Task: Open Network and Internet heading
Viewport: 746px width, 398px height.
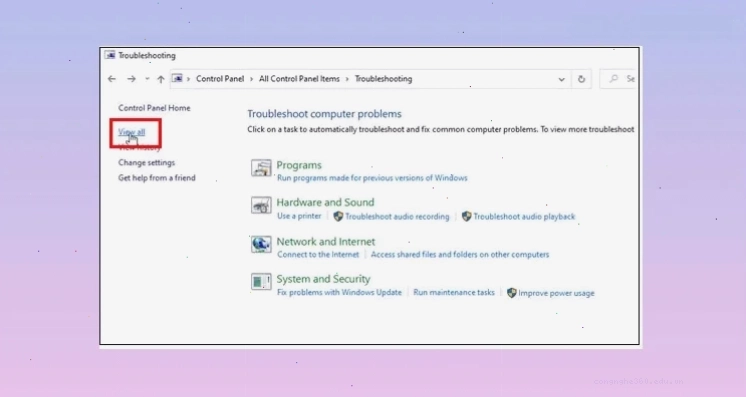Action: 325,242
